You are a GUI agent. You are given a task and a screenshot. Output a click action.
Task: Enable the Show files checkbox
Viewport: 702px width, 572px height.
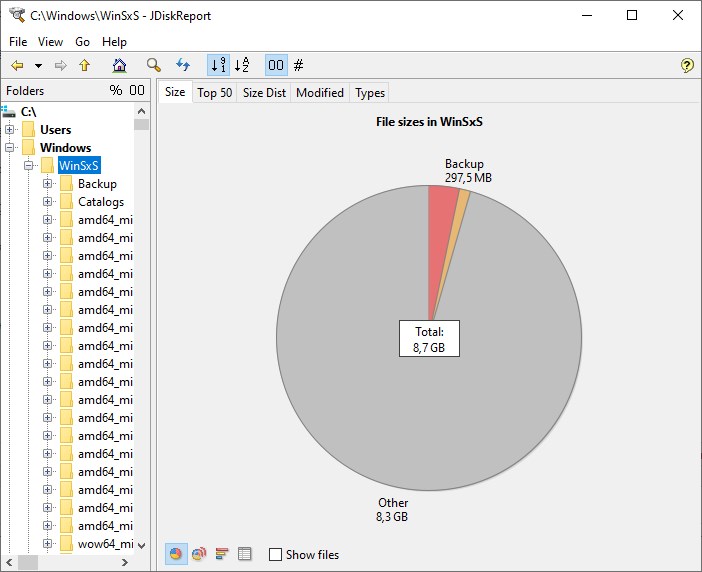pyautogui.click(x=276, y=555)
